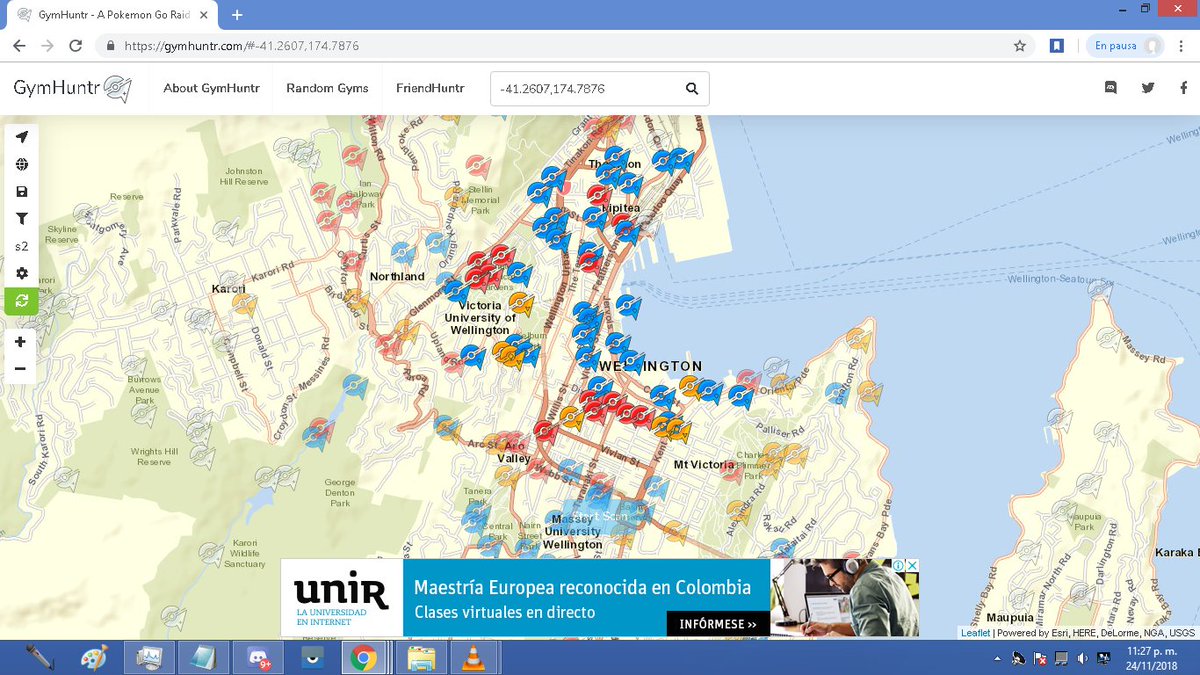1200x675 pixels.
Task: Click the GymHuntr logo
Action: pos(72,88)
